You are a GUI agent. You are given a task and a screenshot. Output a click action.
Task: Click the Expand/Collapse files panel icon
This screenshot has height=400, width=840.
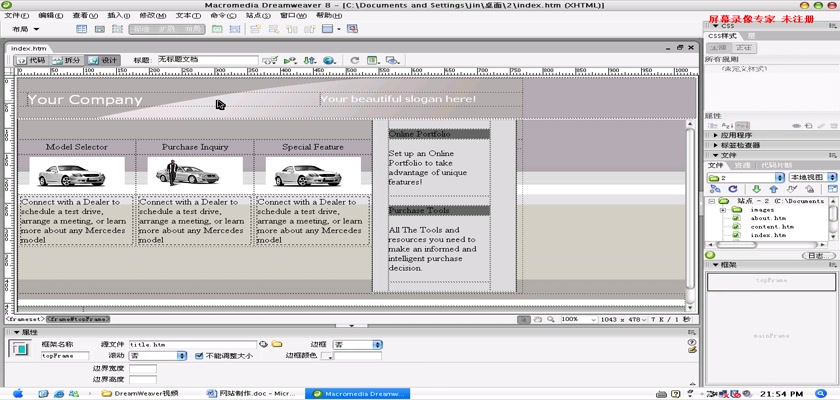832,189
